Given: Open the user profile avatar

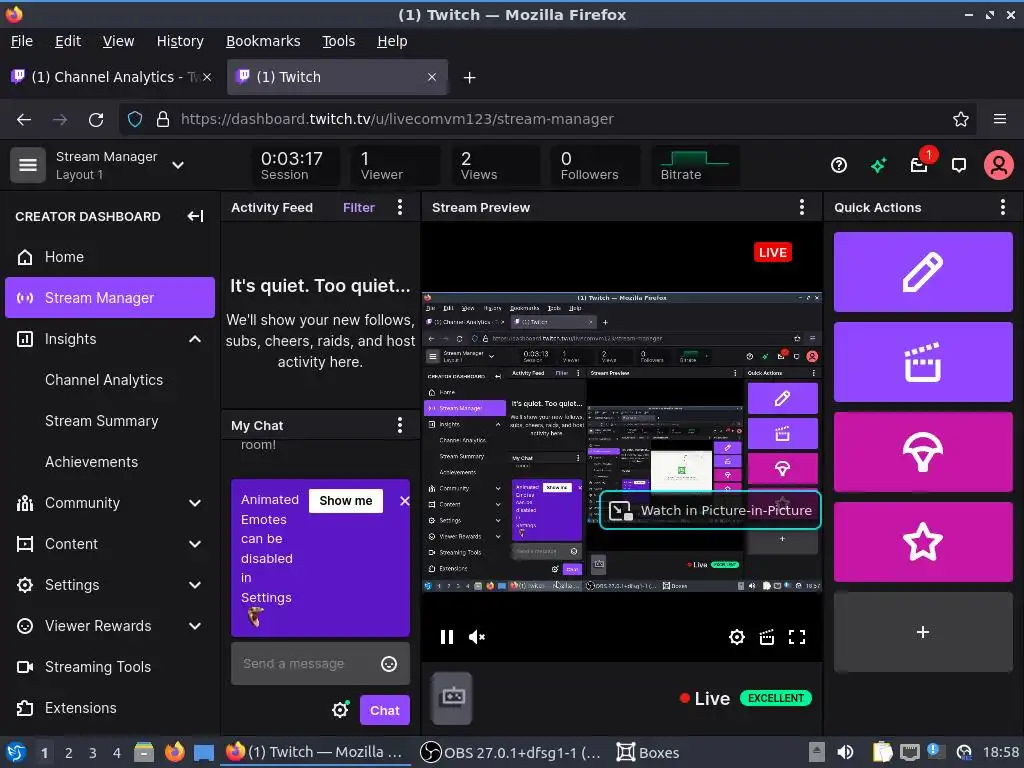Looking at the screenshot, I should 999,165.
